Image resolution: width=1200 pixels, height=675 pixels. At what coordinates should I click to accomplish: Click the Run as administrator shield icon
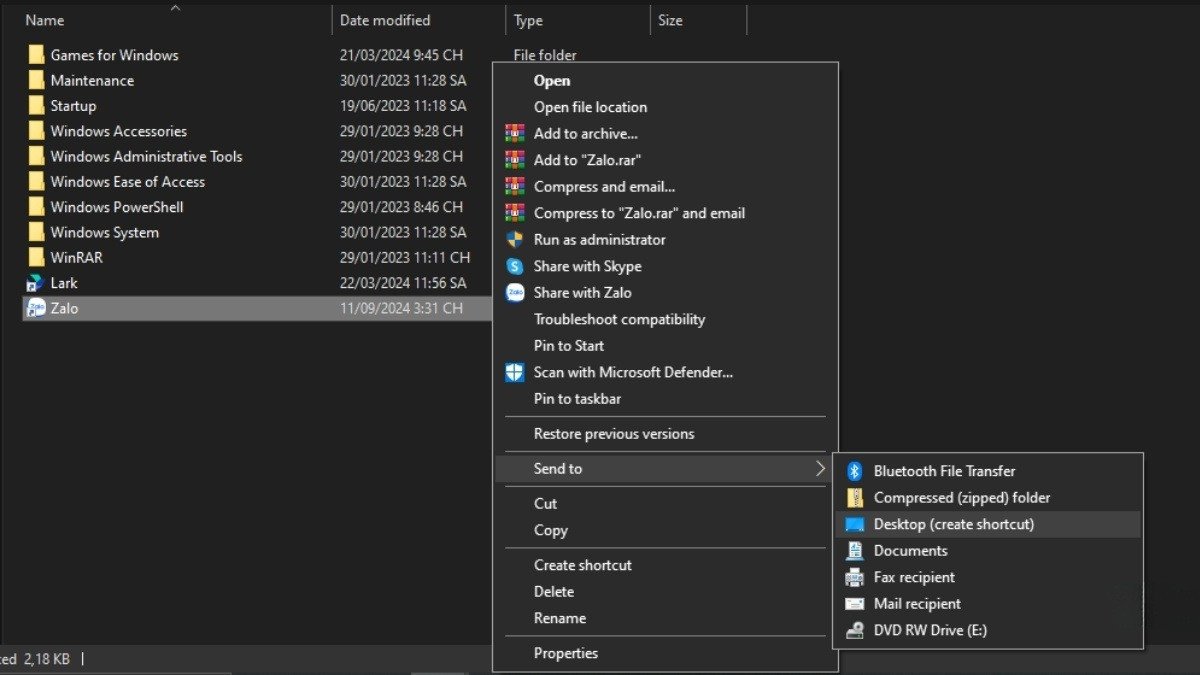(514, 239)
